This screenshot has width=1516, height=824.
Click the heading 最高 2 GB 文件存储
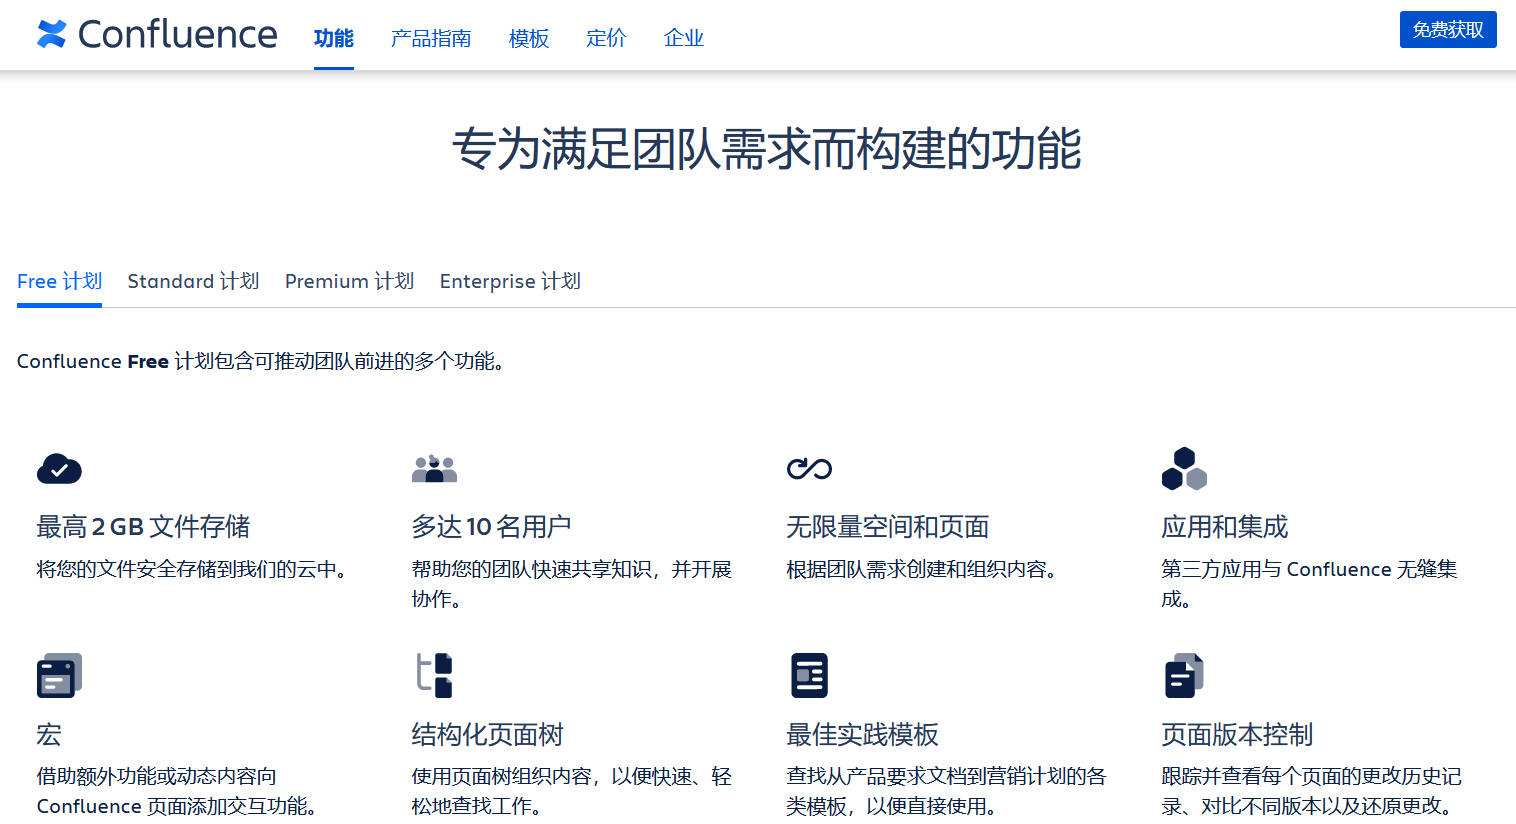[x=143, y=526]
